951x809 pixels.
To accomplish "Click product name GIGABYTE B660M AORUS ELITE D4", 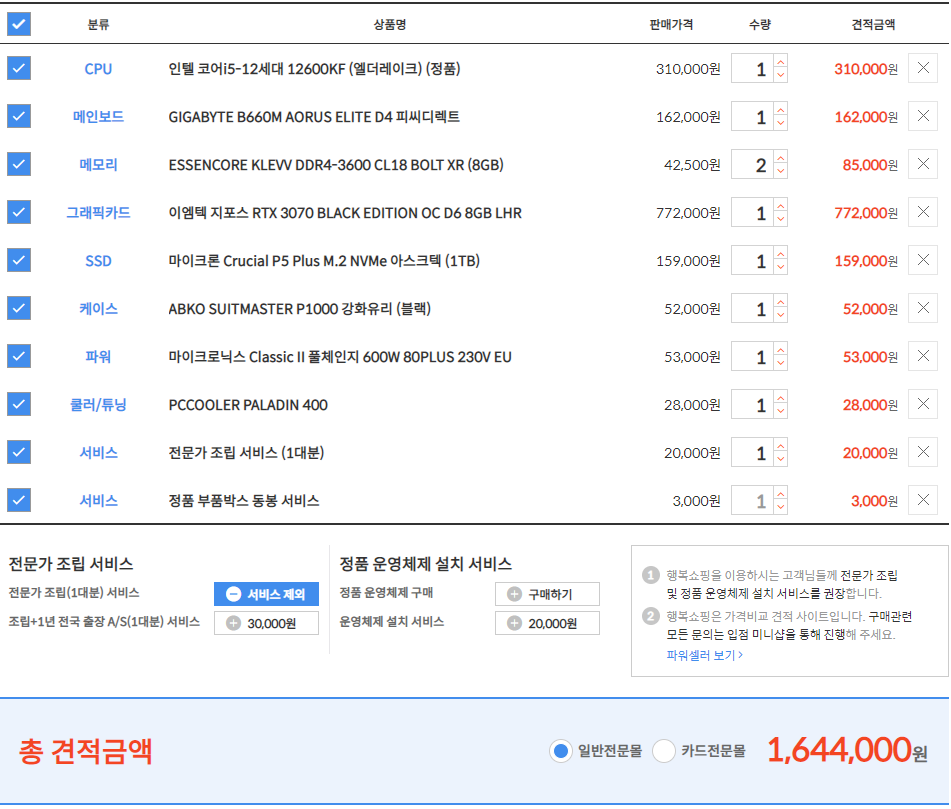I will [x=314, y=116].
